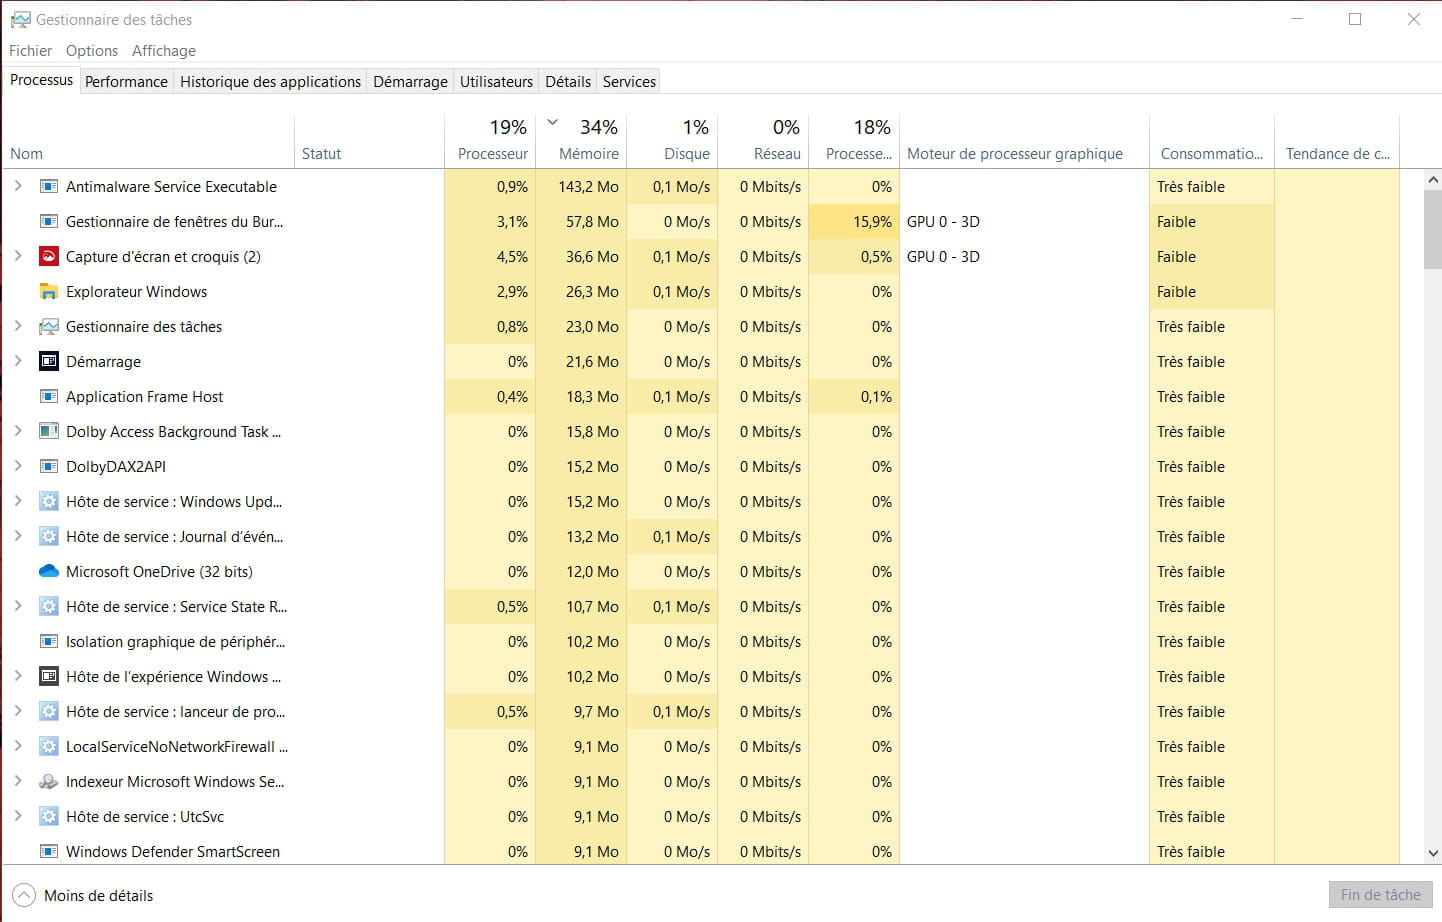Open the Affichage menu
The width and height of the screenshot is (1442, 922).
coord(164,51)
